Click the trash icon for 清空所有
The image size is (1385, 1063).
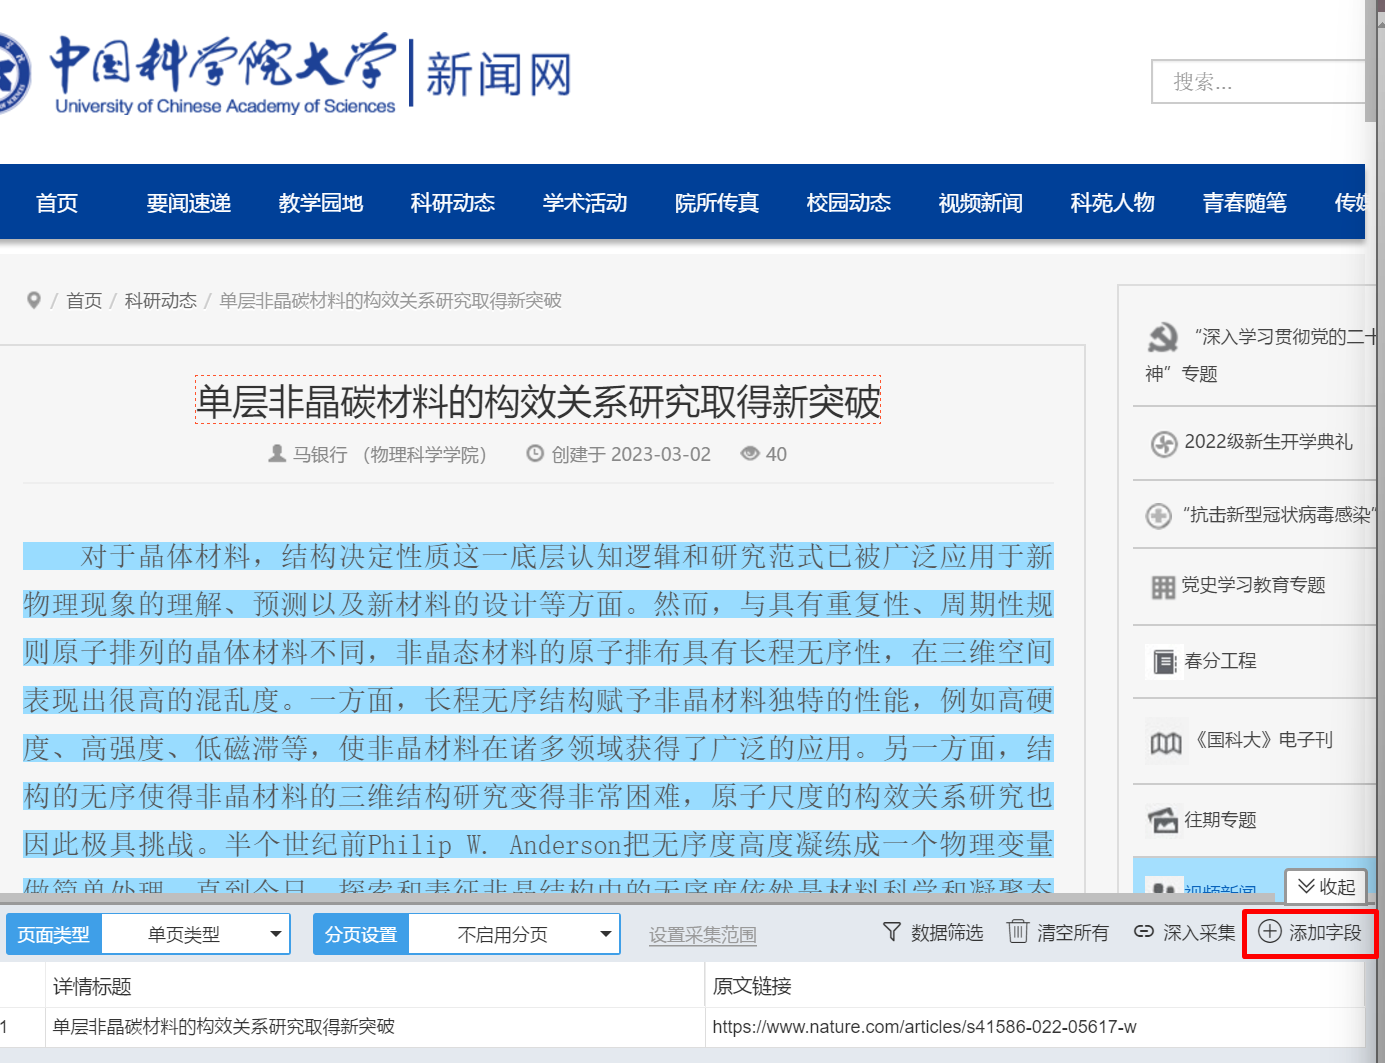pos(1017,931)
